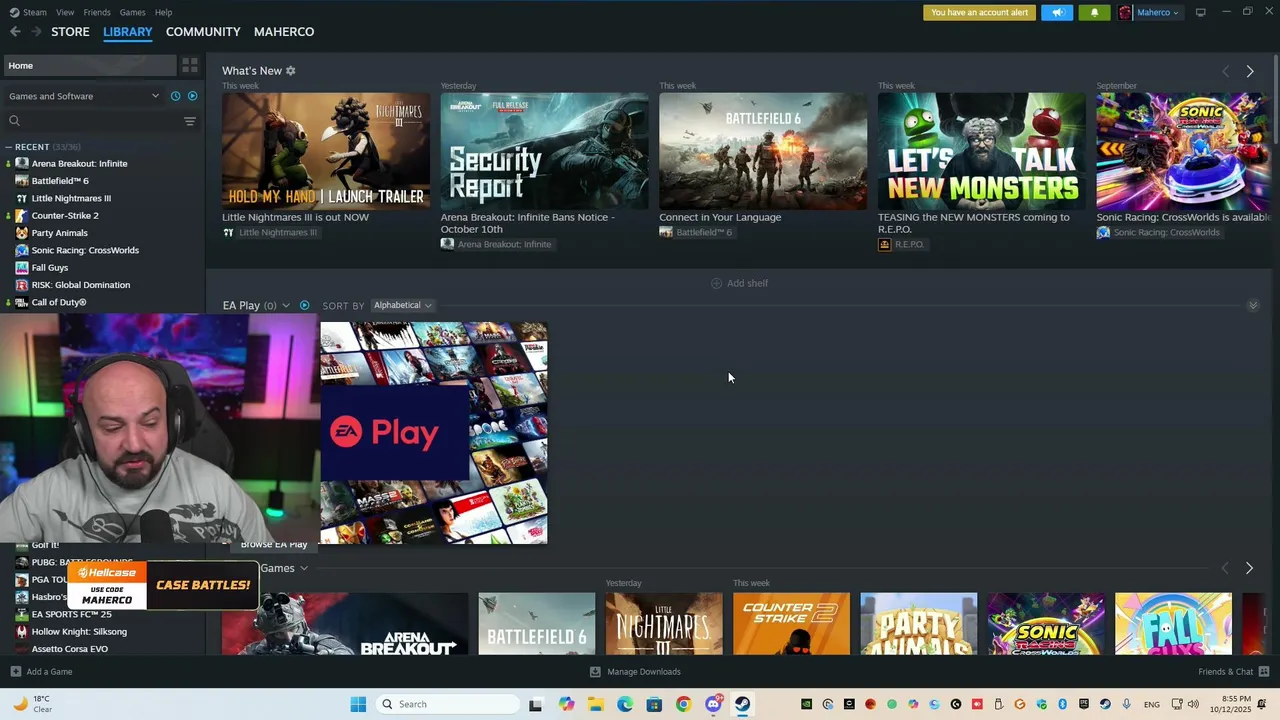Open the EA Play shelf options dropdown
This screenshot has height=720, width=1280.
pyautogui.click(x=286, y=305)
